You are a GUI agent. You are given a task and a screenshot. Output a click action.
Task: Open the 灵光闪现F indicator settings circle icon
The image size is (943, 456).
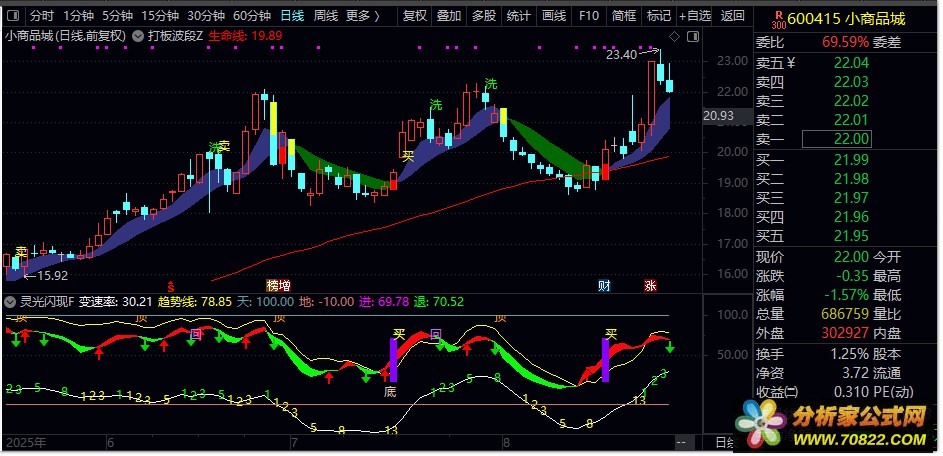(x=11, y=301)
